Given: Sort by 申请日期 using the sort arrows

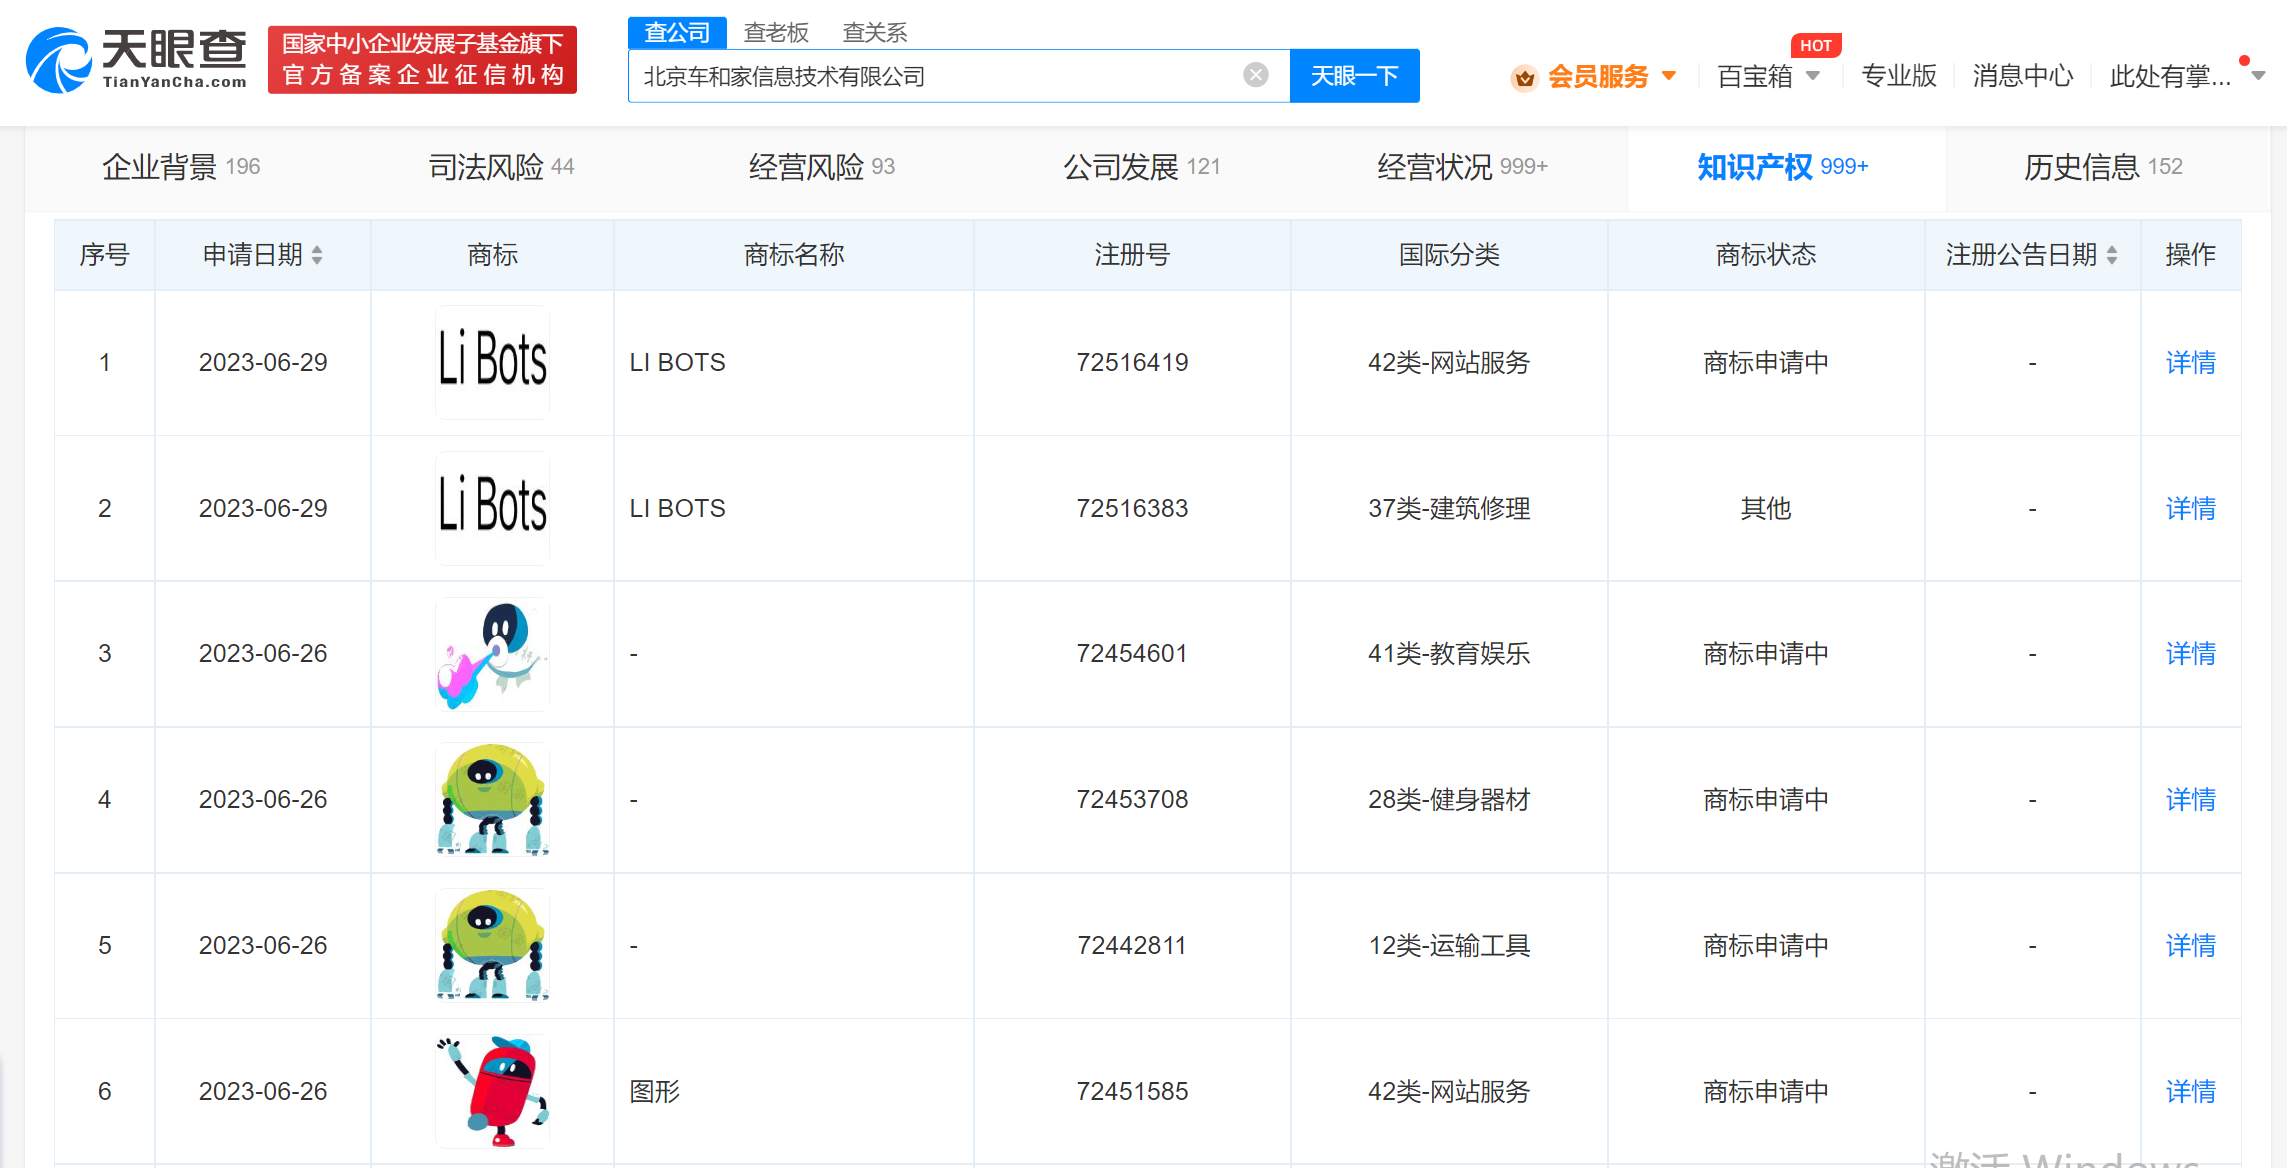Looking at the screenshot, I should click(317, 255).
